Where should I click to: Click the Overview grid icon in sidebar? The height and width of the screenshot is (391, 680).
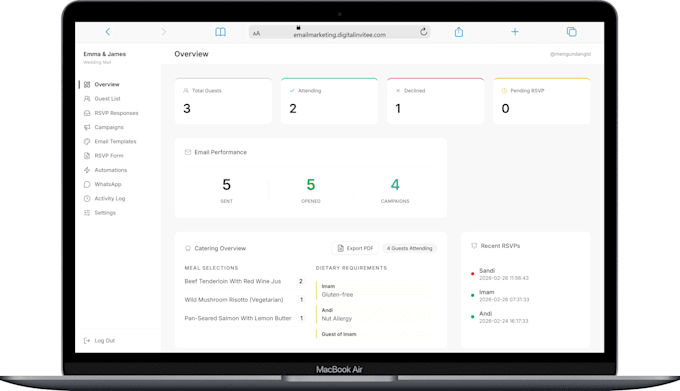87,85
